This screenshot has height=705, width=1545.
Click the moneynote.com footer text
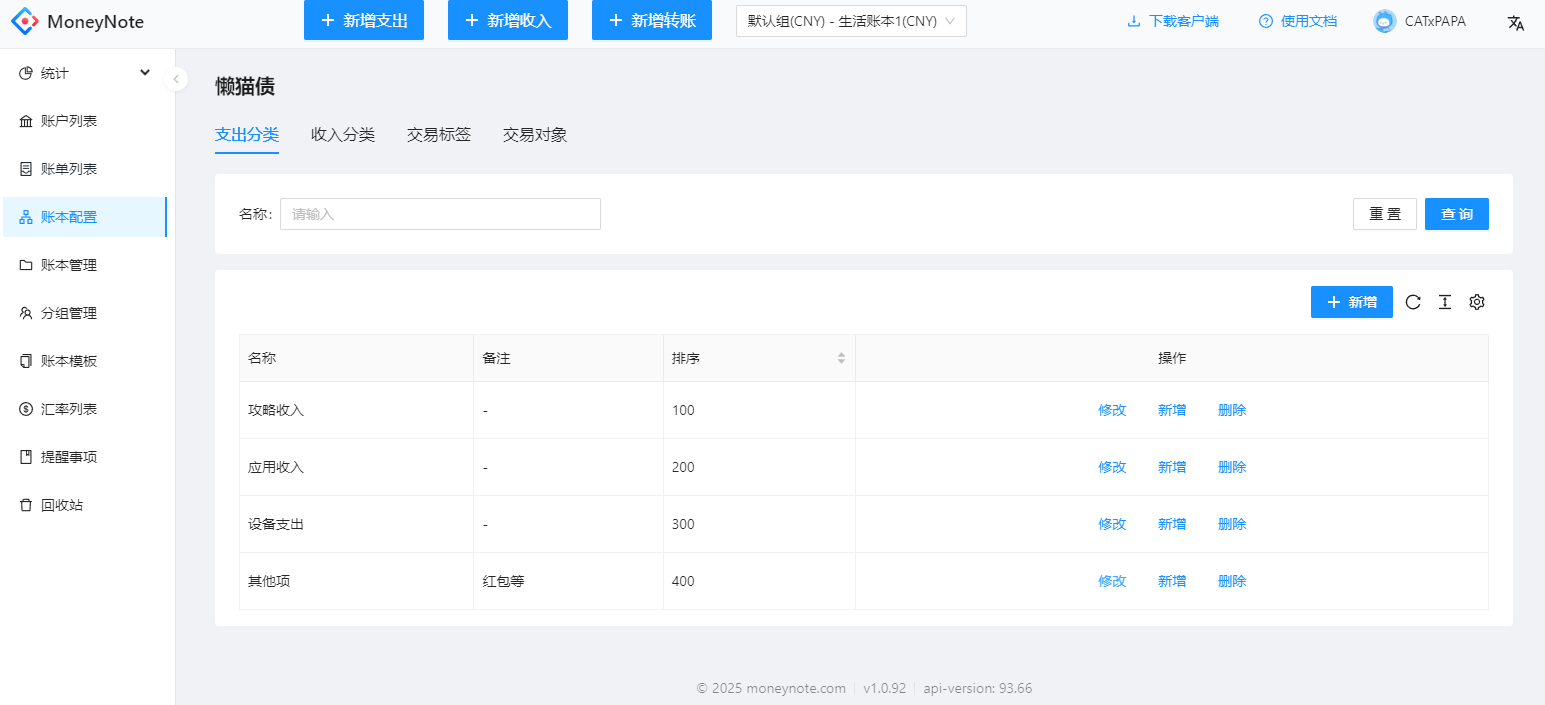pos(771,688)
